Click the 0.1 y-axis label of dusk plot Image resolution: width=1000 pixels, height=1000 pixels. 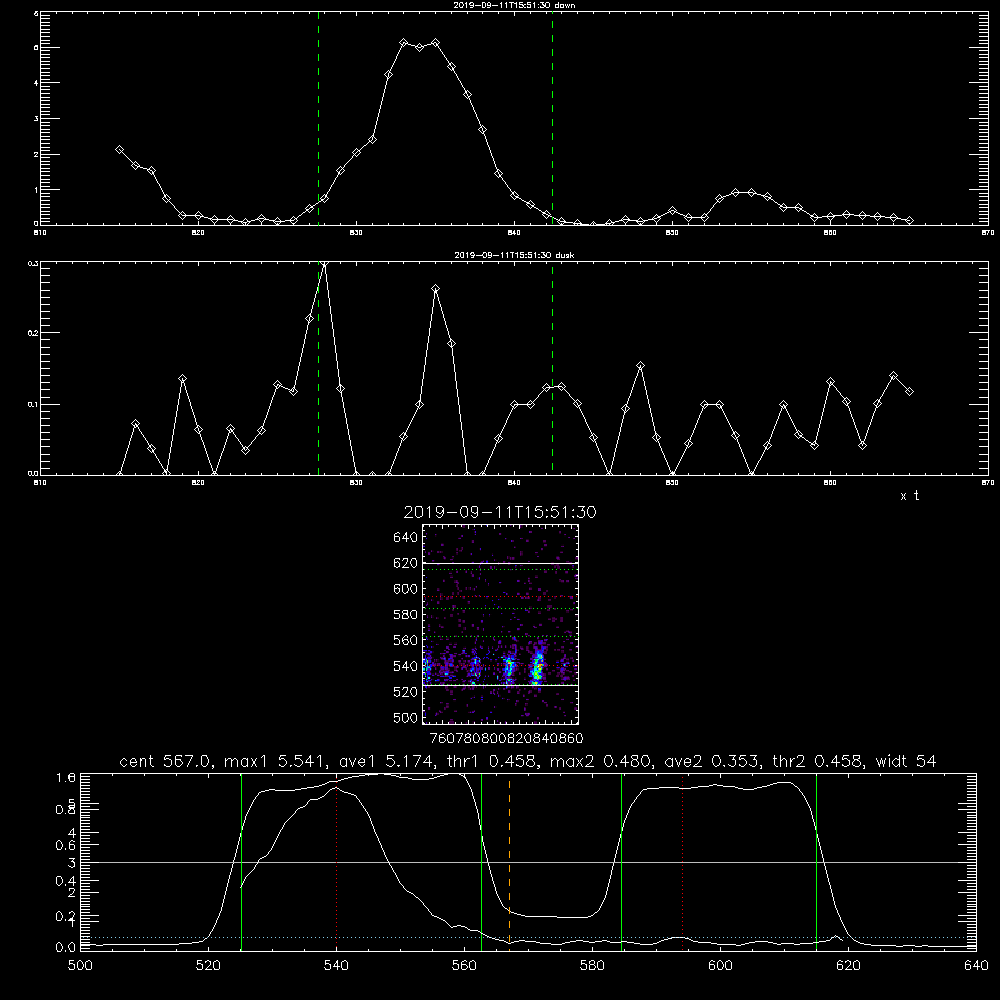(34, 404)
